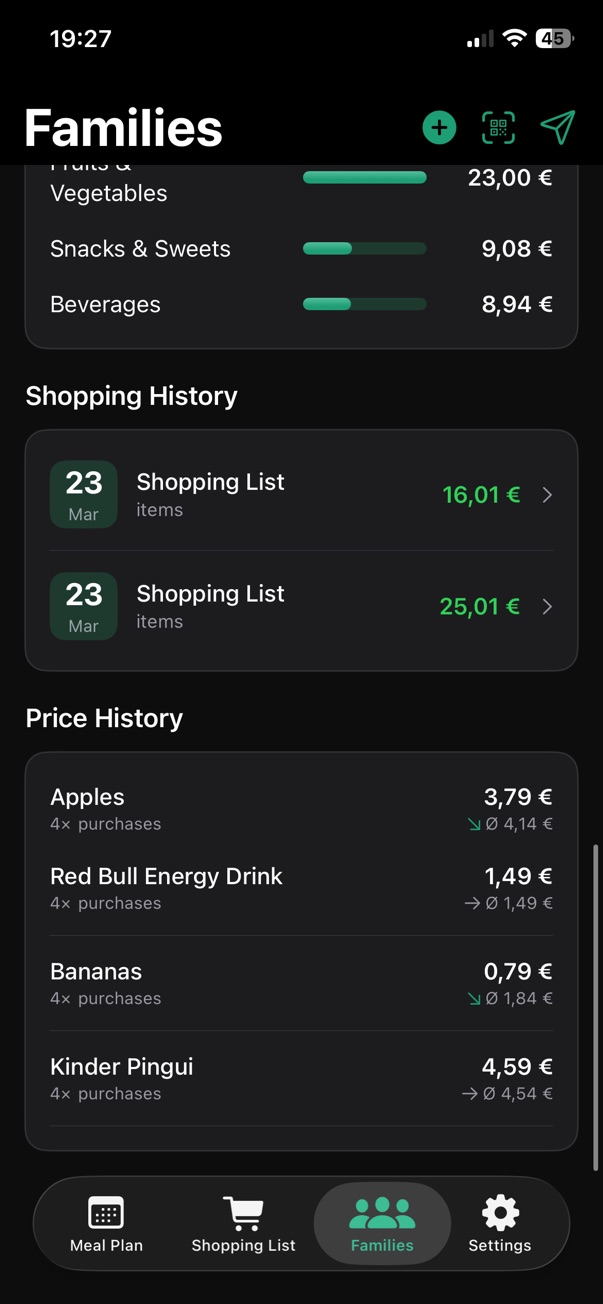603x1304 pixels.
Task: Open the QR code scanner icon
Action: (x=498, y=128)
